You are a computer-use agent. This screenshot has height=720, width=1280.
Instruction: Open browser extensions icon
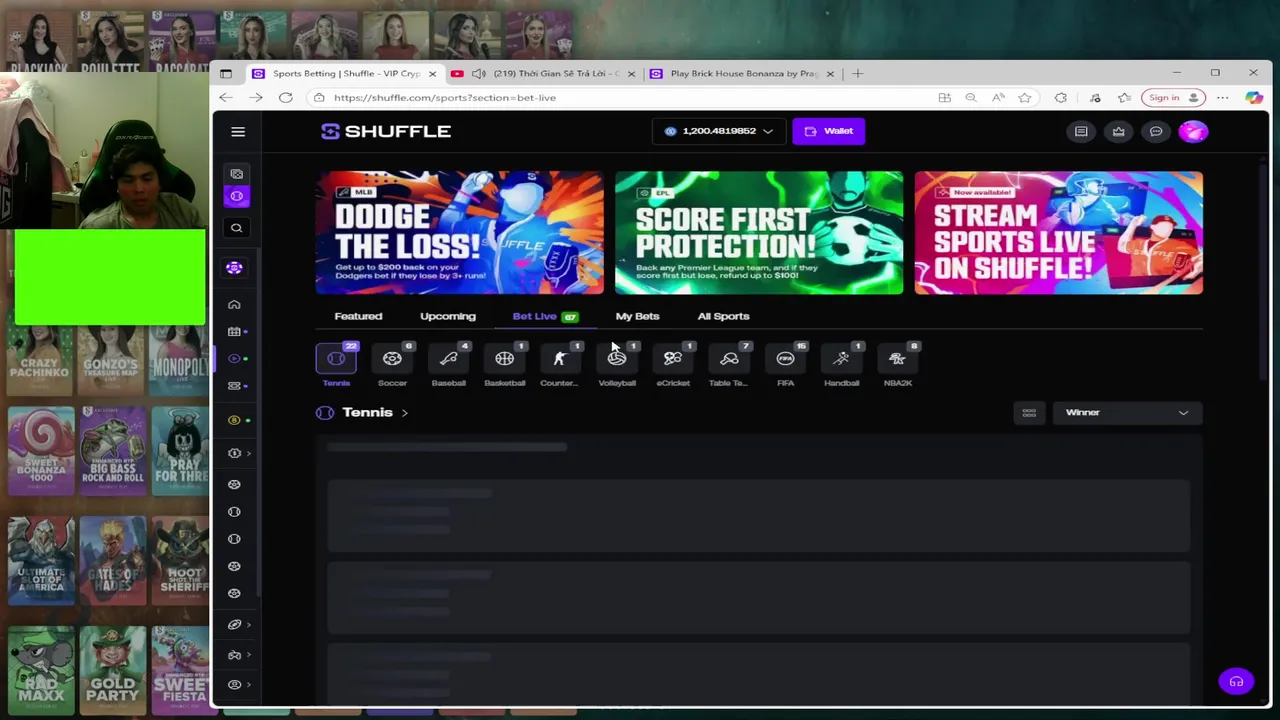click(x=1060, y=97)
